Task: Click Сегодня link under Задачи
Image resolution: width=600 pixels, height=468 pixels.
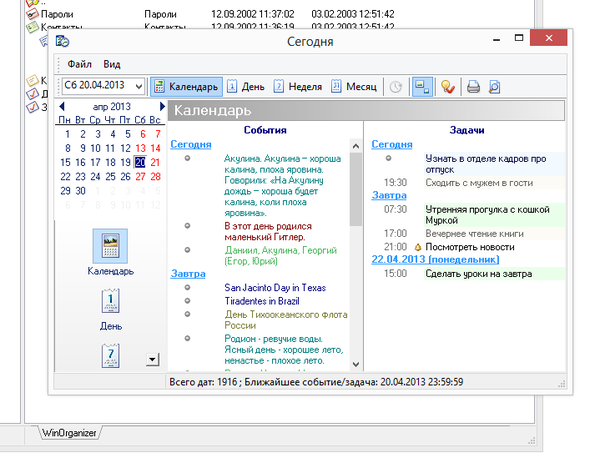Action: point(392,144)
